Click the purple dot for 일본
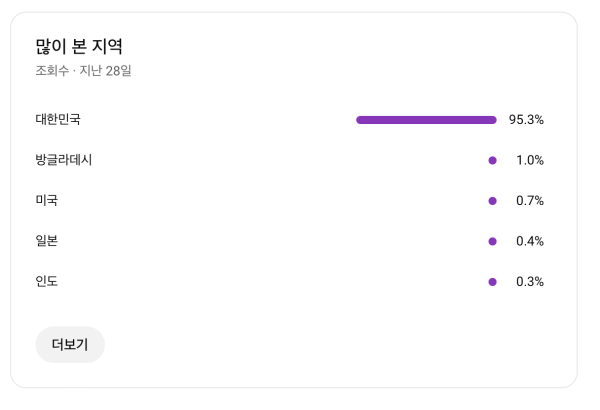This screenshot has width=600, height=410. pyautogui.click(x=492, y=241)
